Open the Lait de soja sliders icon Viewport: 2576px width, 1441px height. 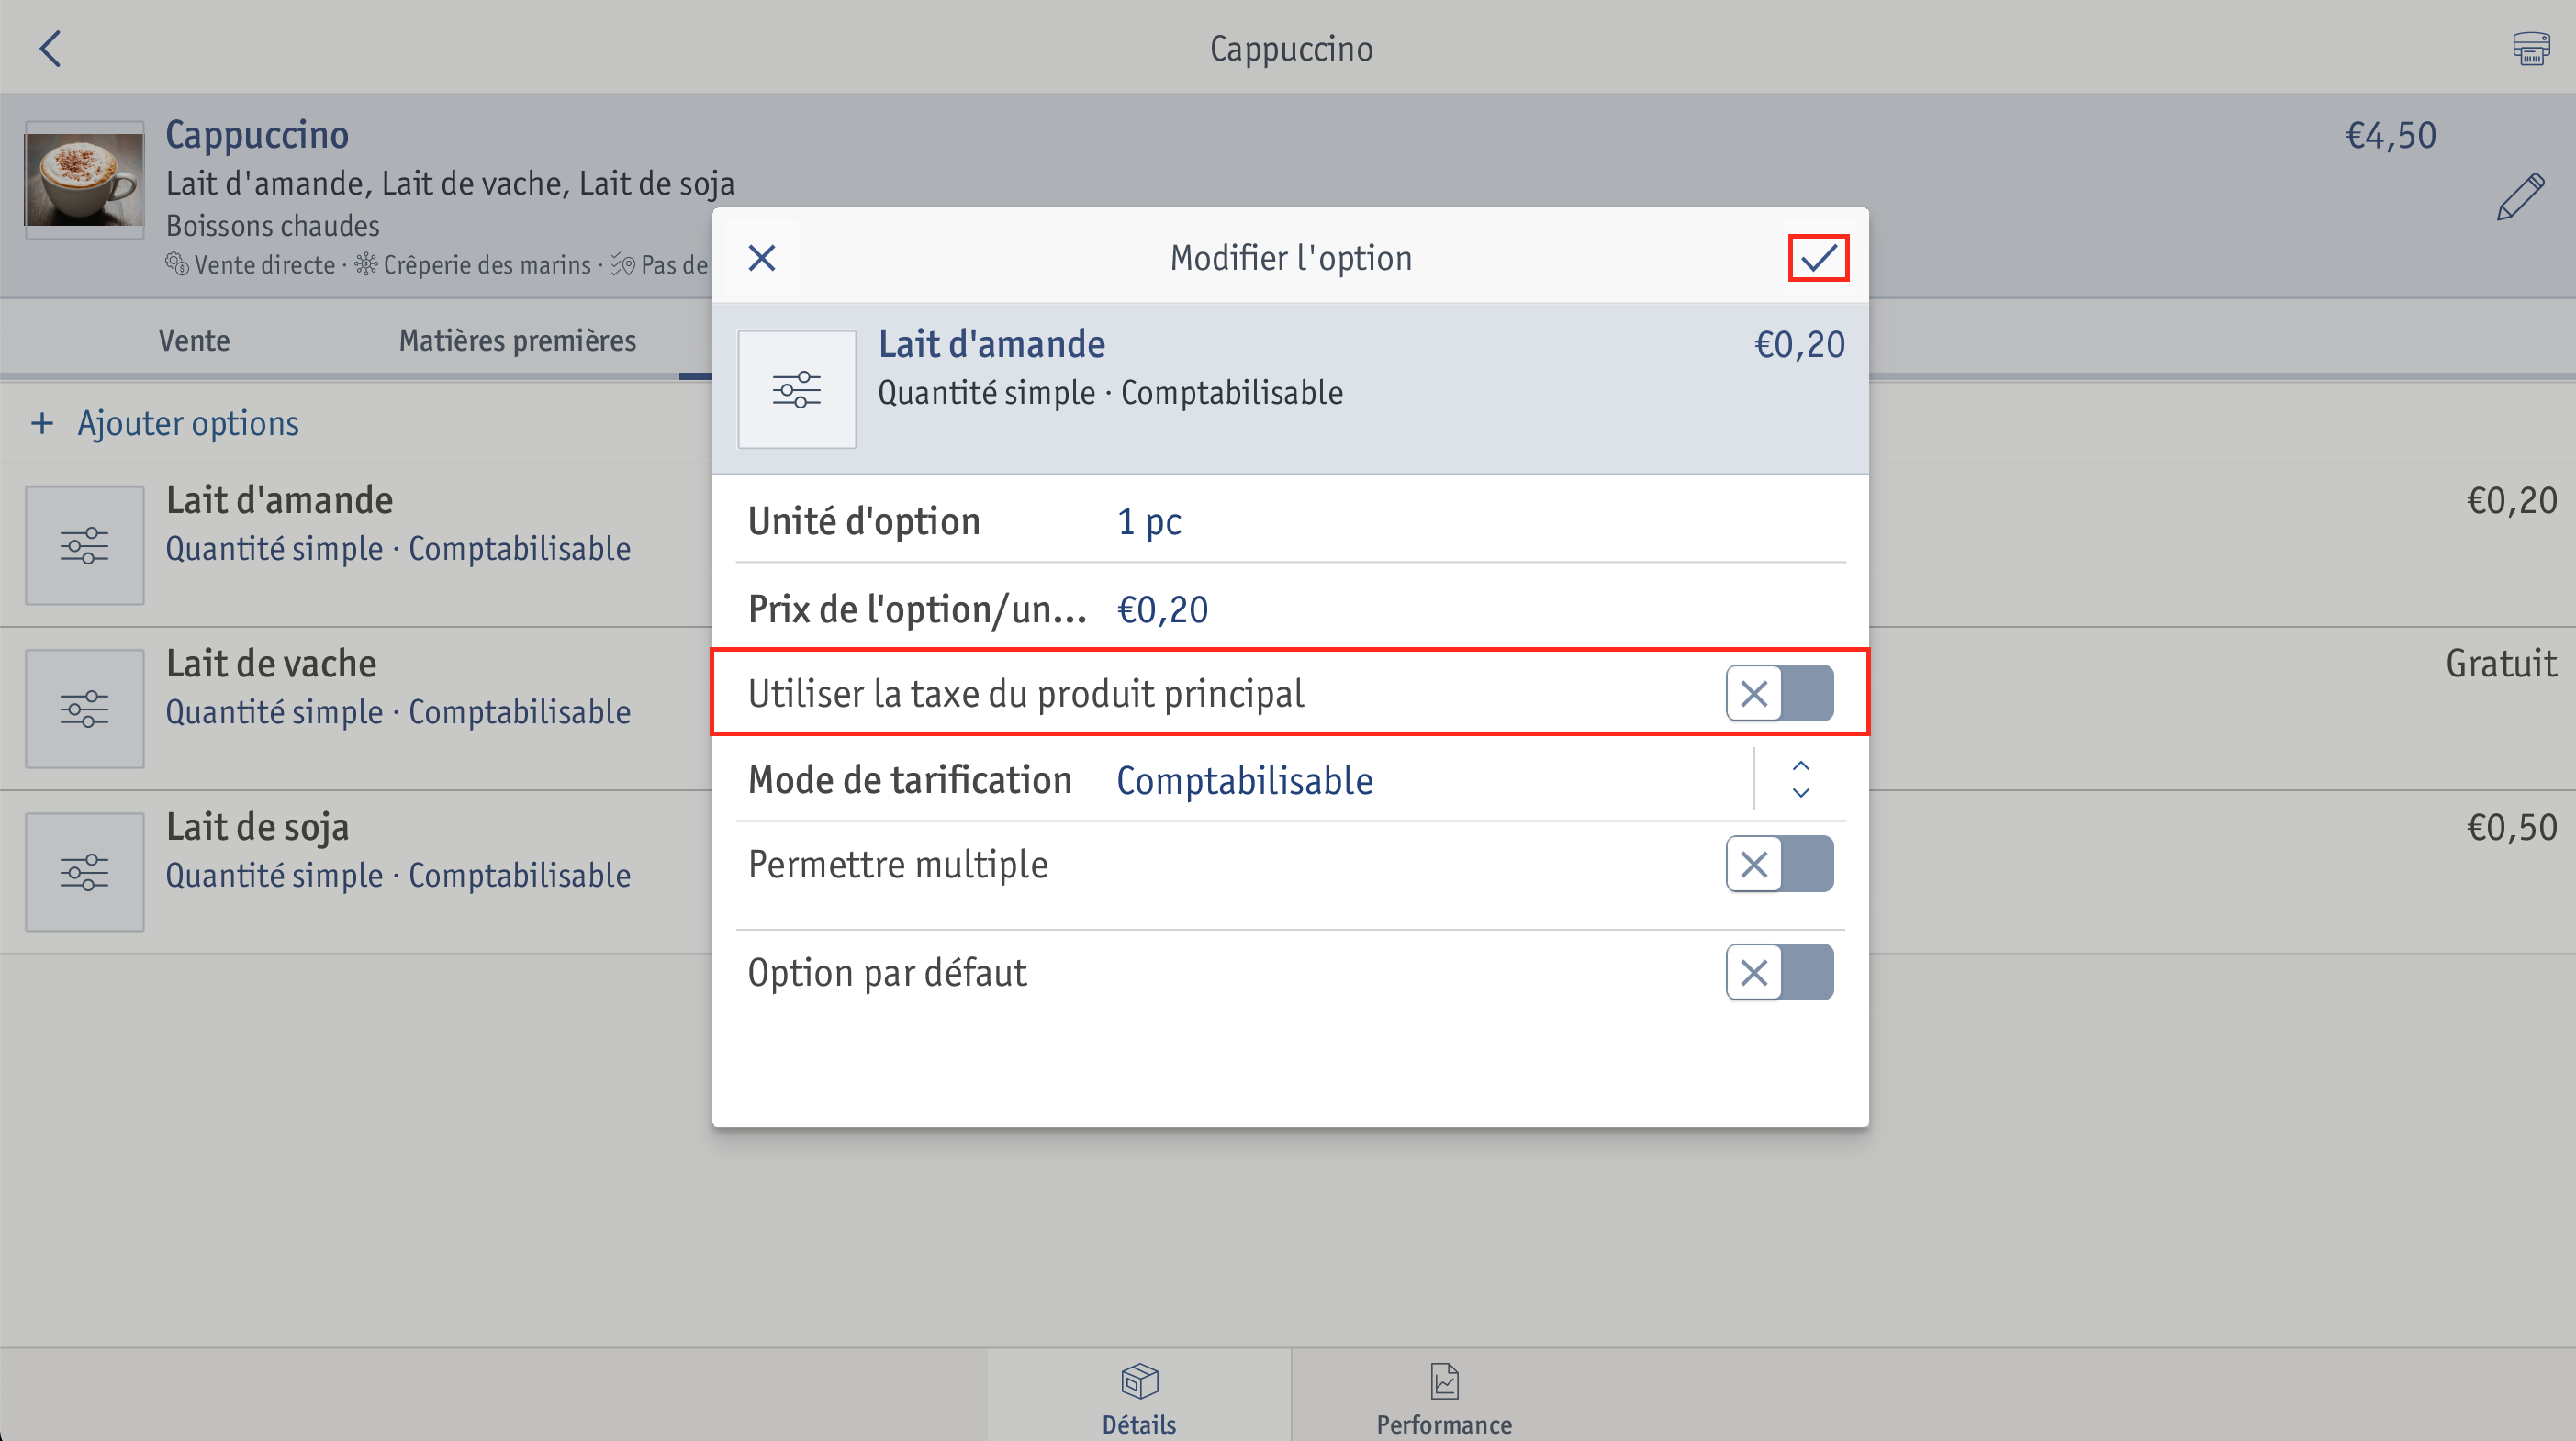85,872
